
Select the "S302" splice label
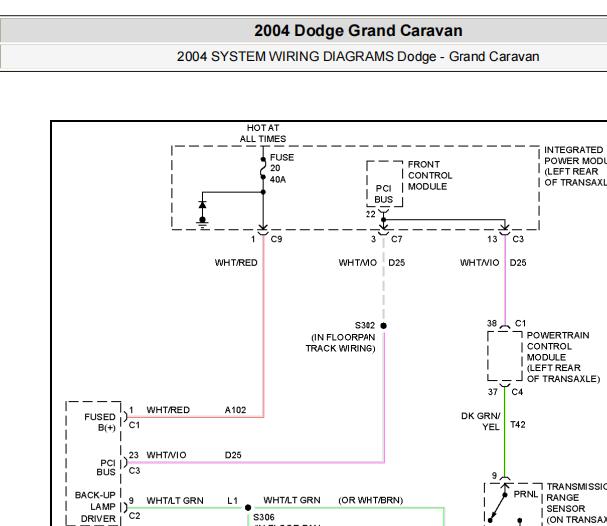(x=365, y=325)
